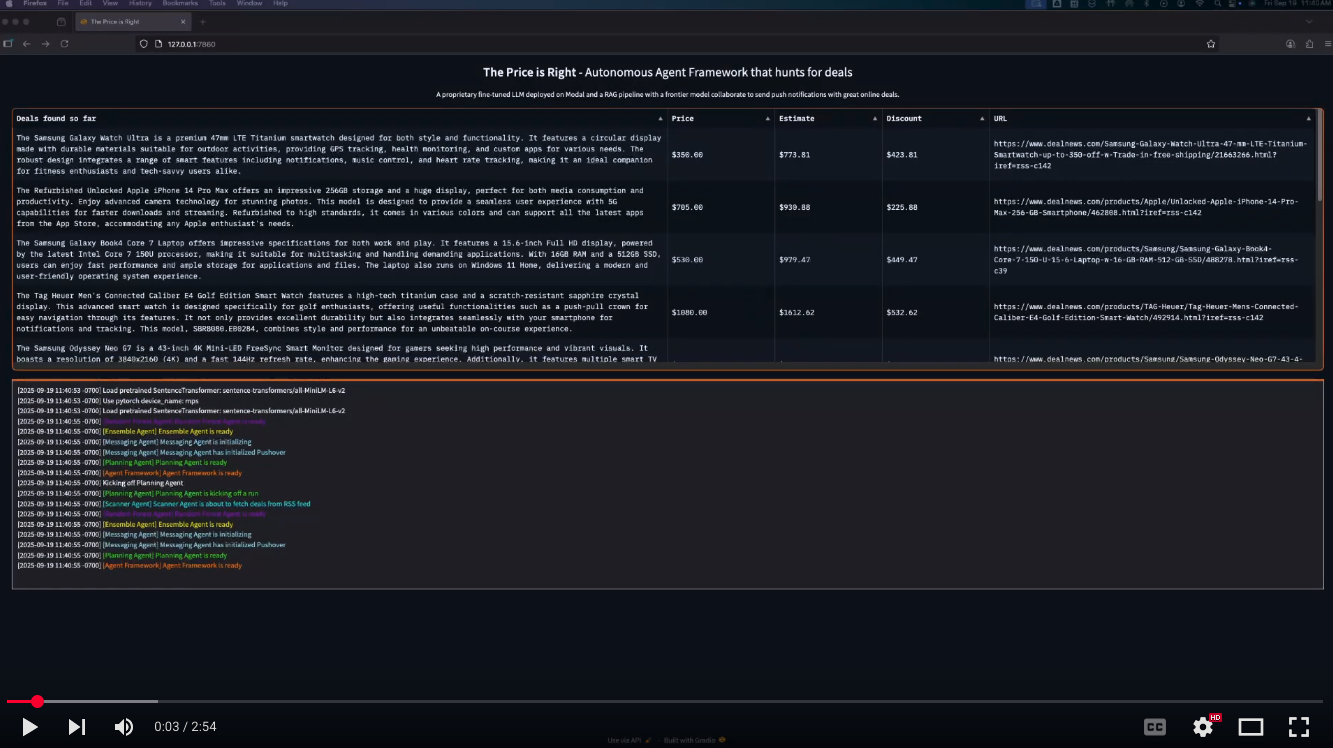
Task: Open the Help menu
Action: click(280, 3)
